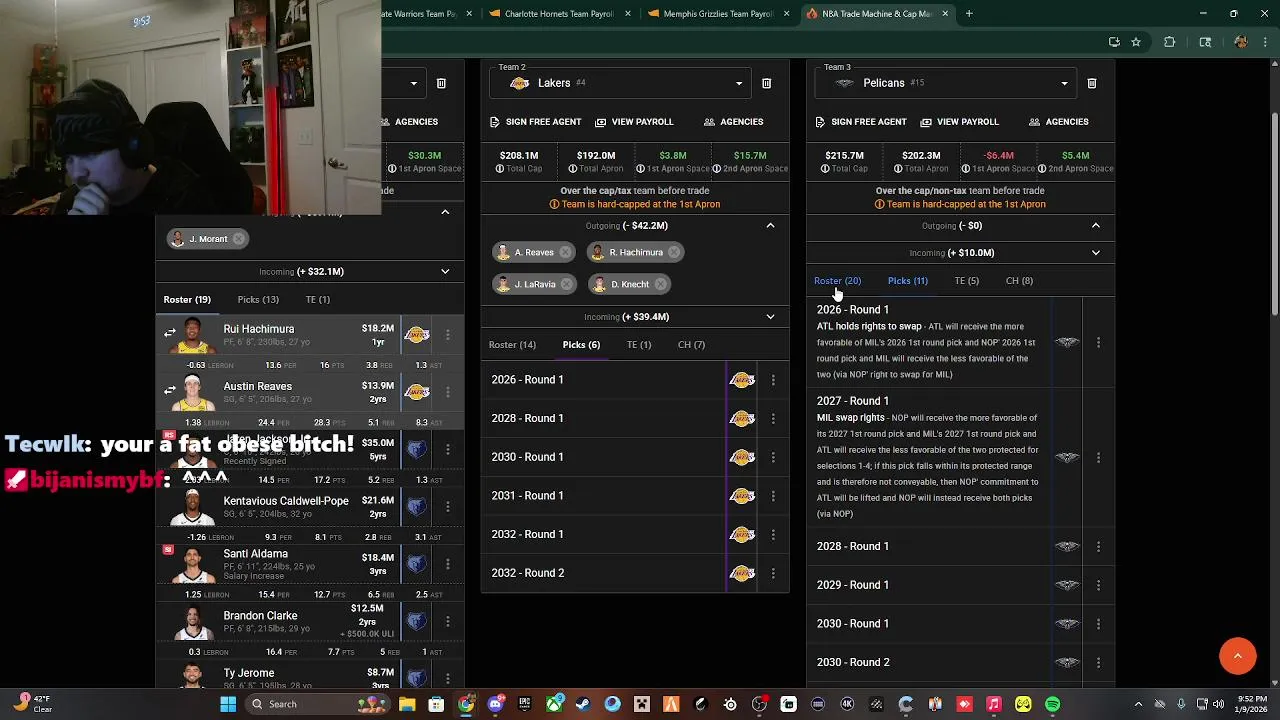Switch to Charlotte Hornets Team Payroll browser tab

(x=558, y=14)
